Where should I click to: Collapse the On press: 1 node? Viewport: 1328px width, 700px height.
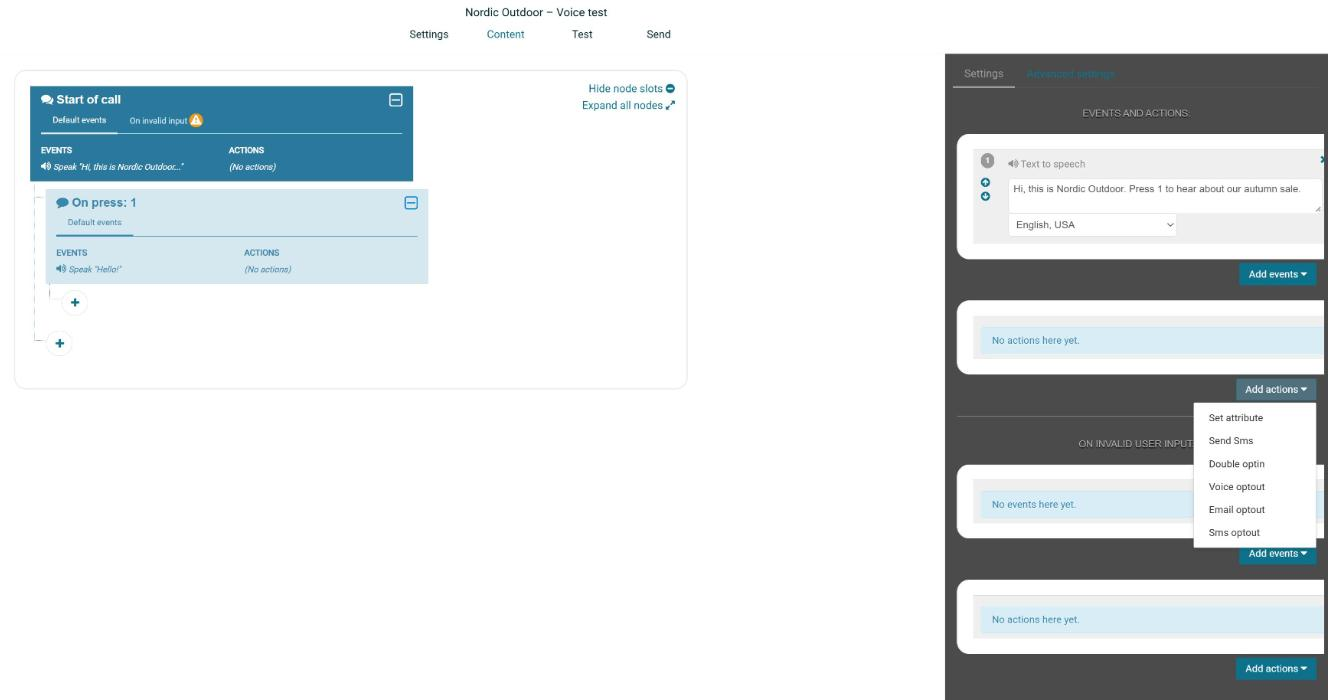pyautogui.click(x=410, y=203)
